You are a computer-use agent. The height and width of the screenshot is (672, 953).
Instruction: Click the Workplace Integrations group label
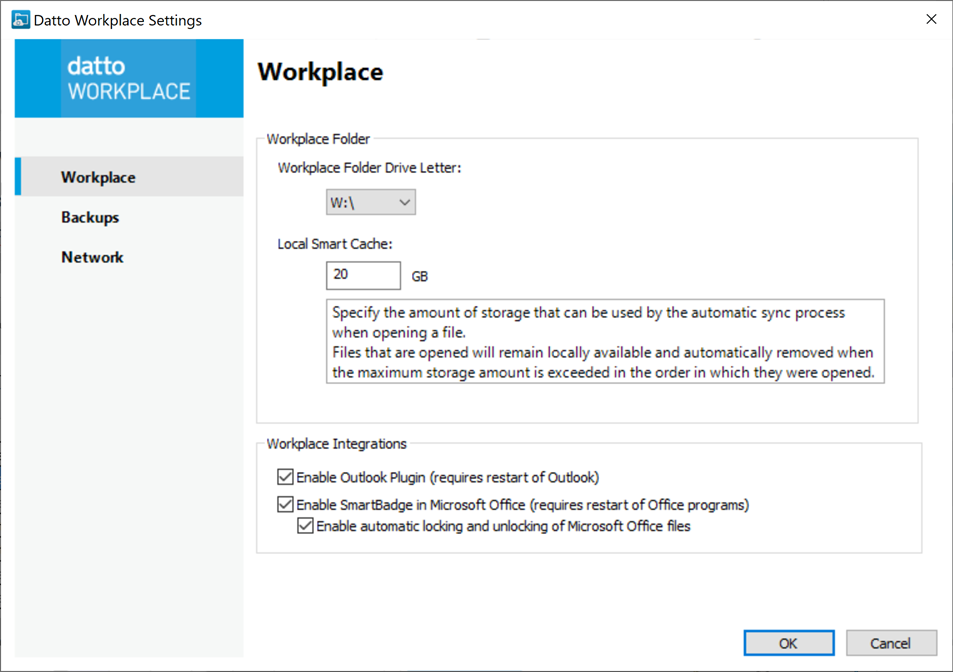click(337, 444)
